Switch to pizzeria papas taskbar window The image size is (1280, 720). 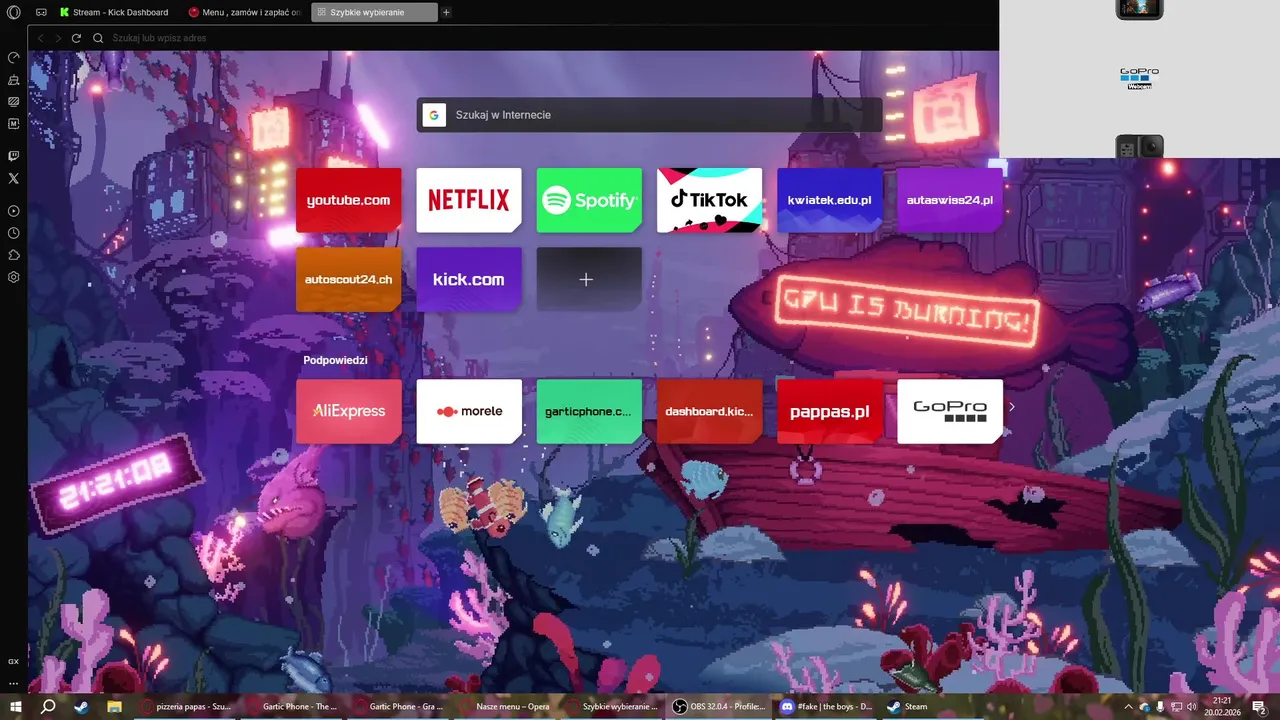coord(185,707)
